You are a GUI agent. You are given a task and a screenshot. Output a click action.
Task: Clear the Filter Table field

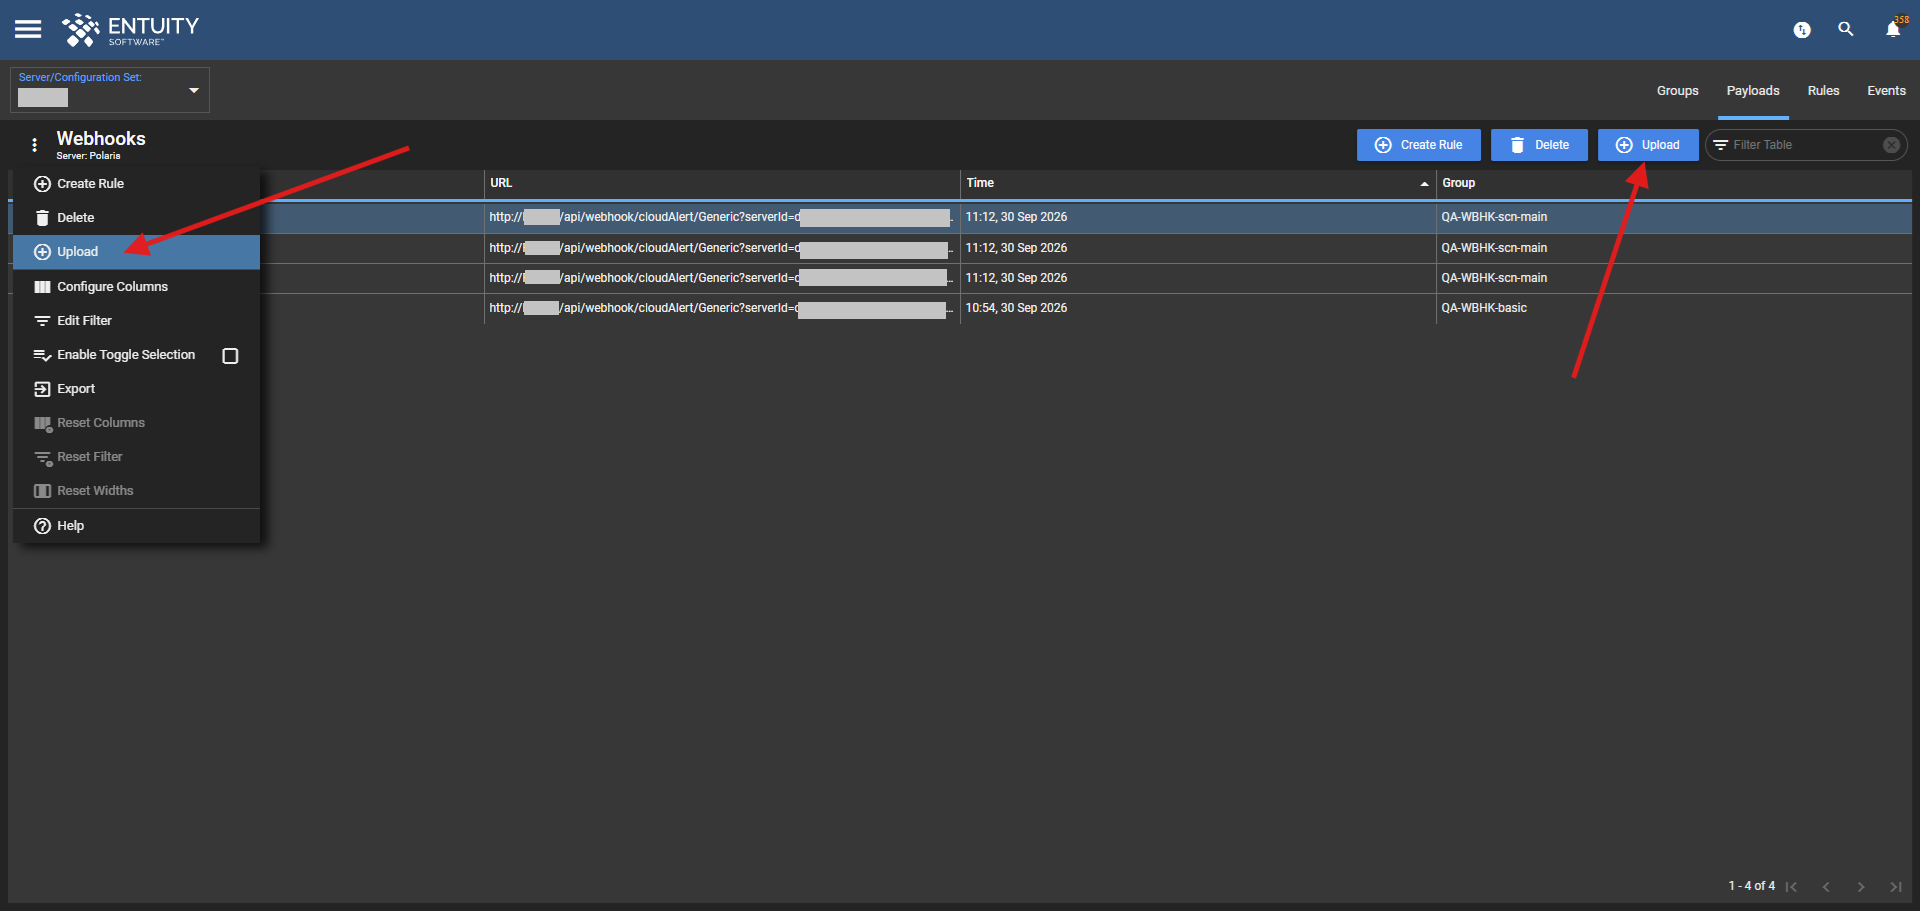1891,145
